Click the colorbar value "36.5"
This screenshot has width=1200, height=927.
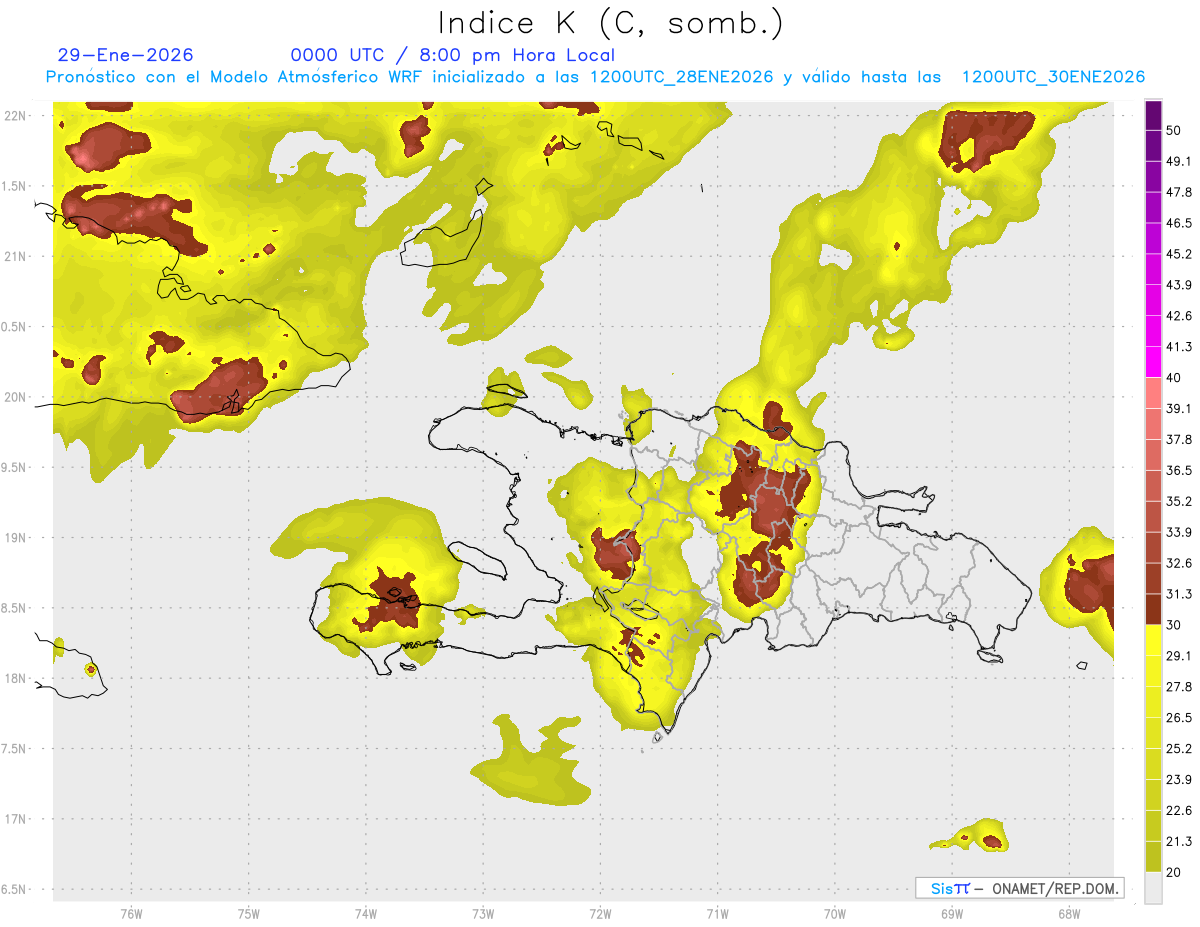(x=1179, y=470)
